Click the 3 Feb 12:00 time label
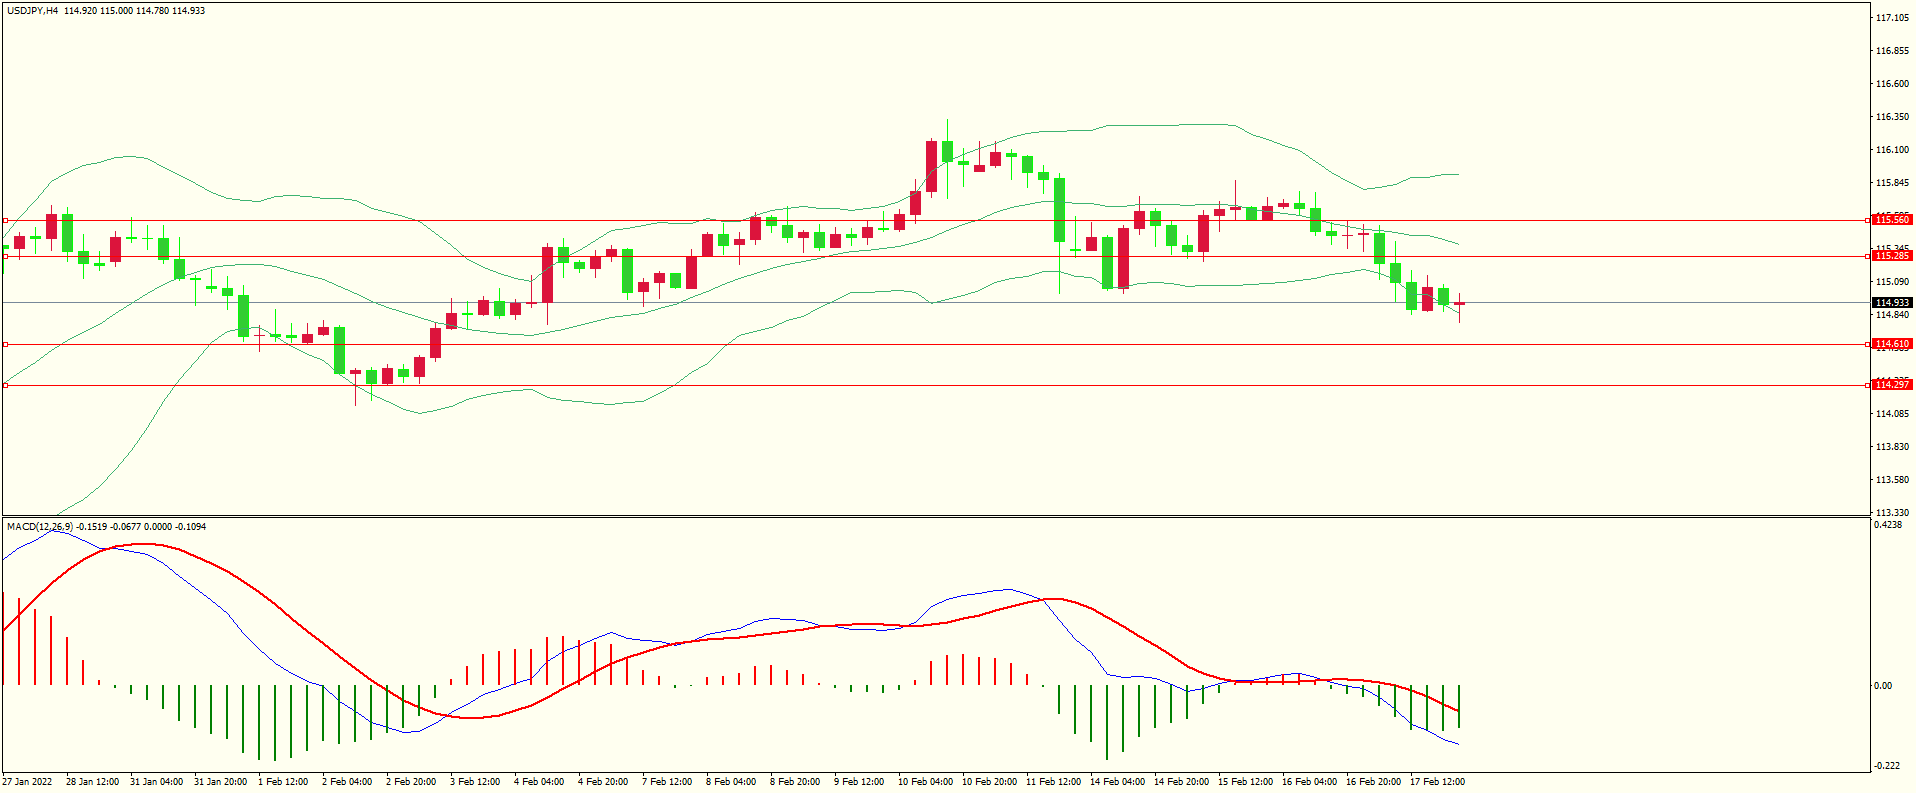Screen dimensions: 1916x793 (475, 782)
